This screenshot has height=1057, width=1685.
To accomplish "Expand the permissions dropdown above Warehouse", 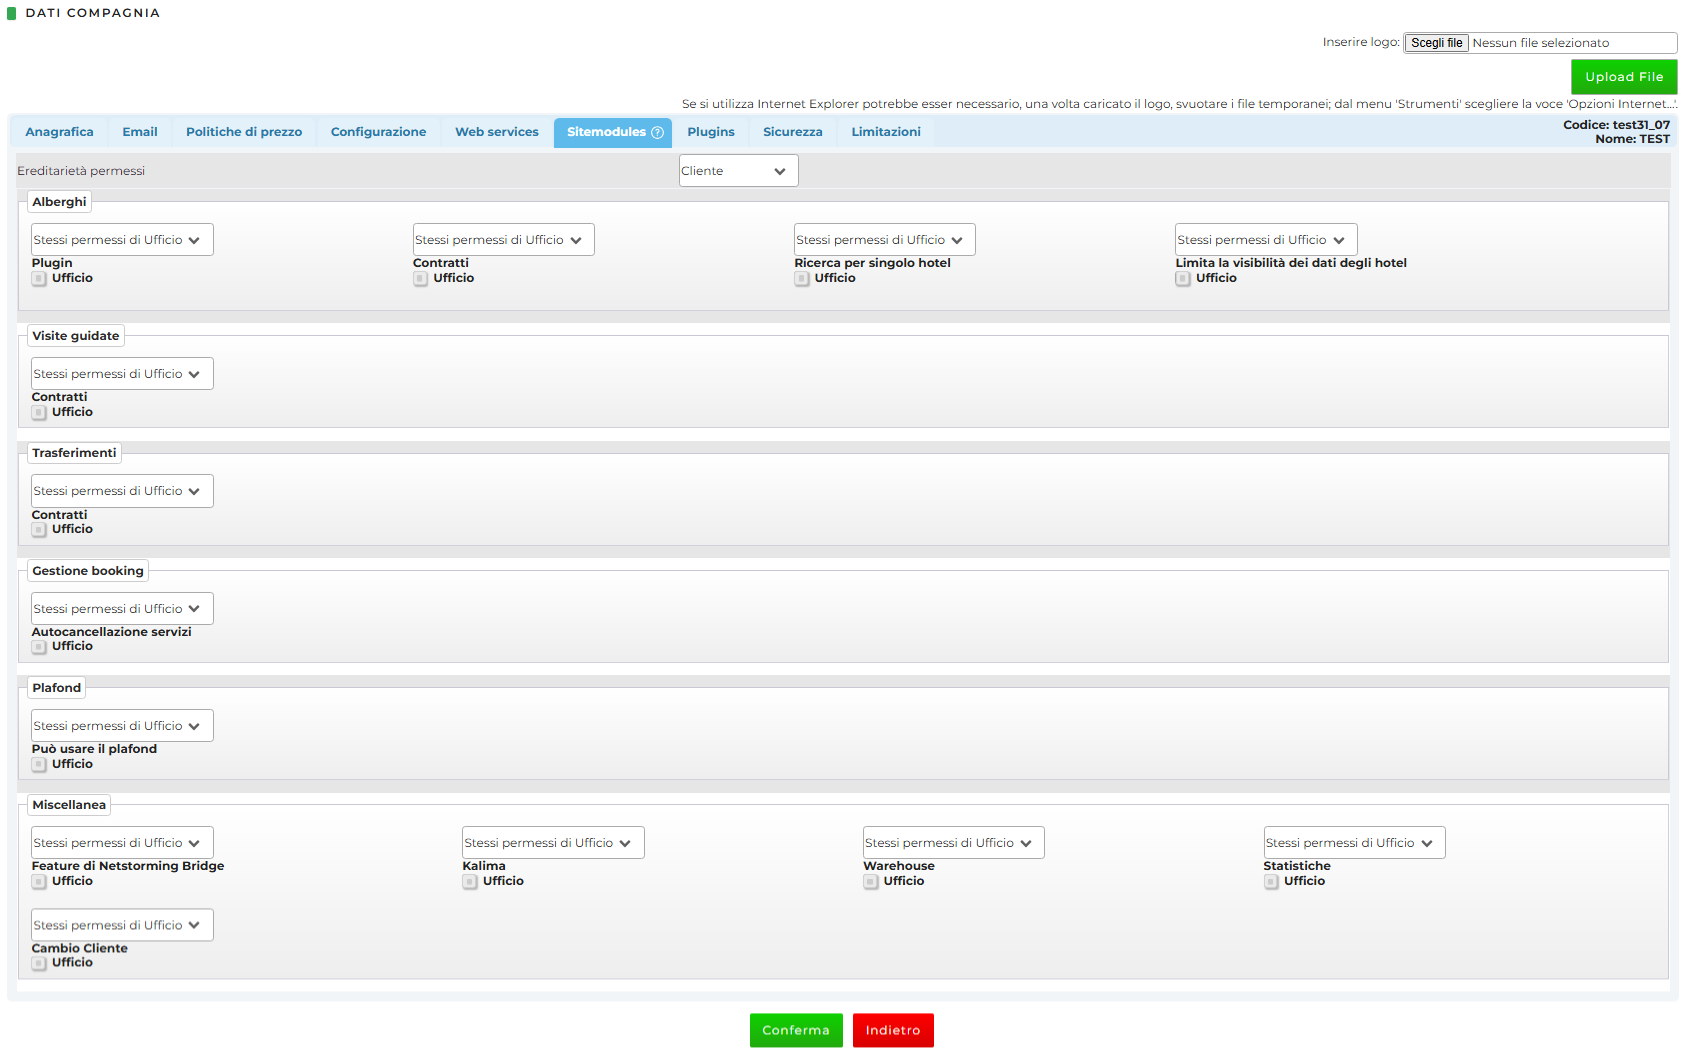I will click(953, 843).
